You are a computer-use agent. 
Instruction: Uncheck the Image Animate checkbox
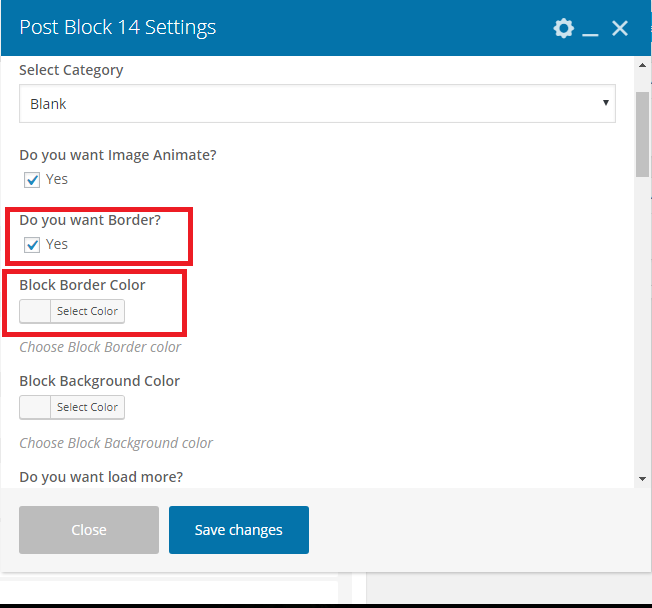coord(32,180)
